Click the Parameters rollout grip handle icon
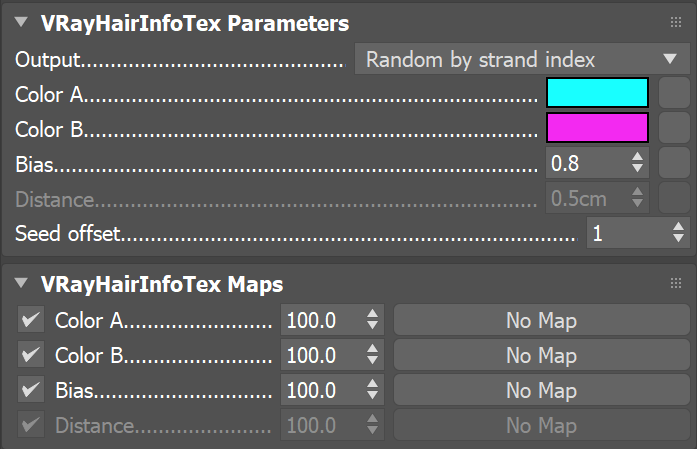 point(676,22)
